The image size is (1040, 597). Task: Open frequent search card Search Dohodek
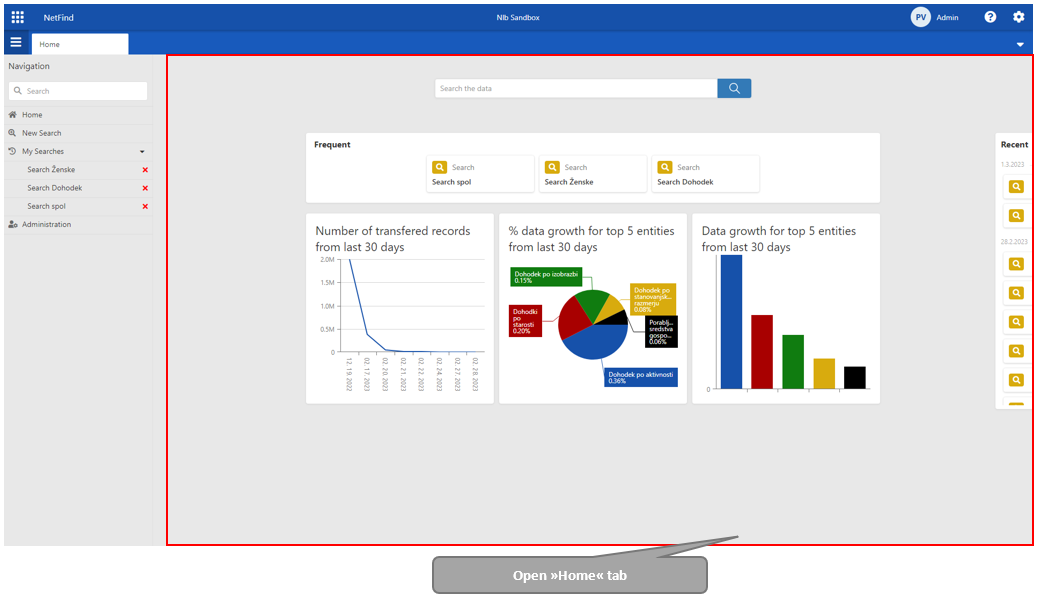pos(705,174)
